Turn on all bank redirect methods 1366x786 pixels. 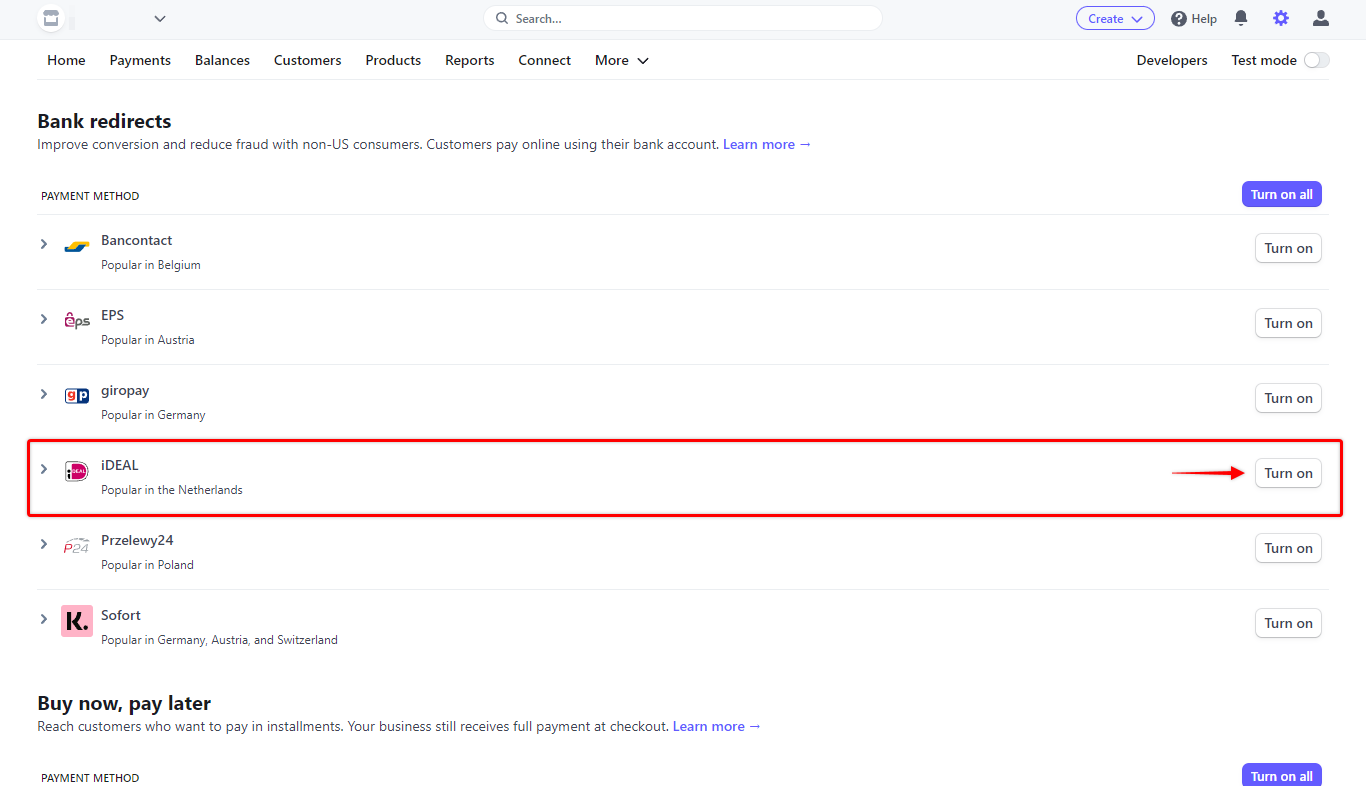pyautogui.click(x=1281, y=194)
